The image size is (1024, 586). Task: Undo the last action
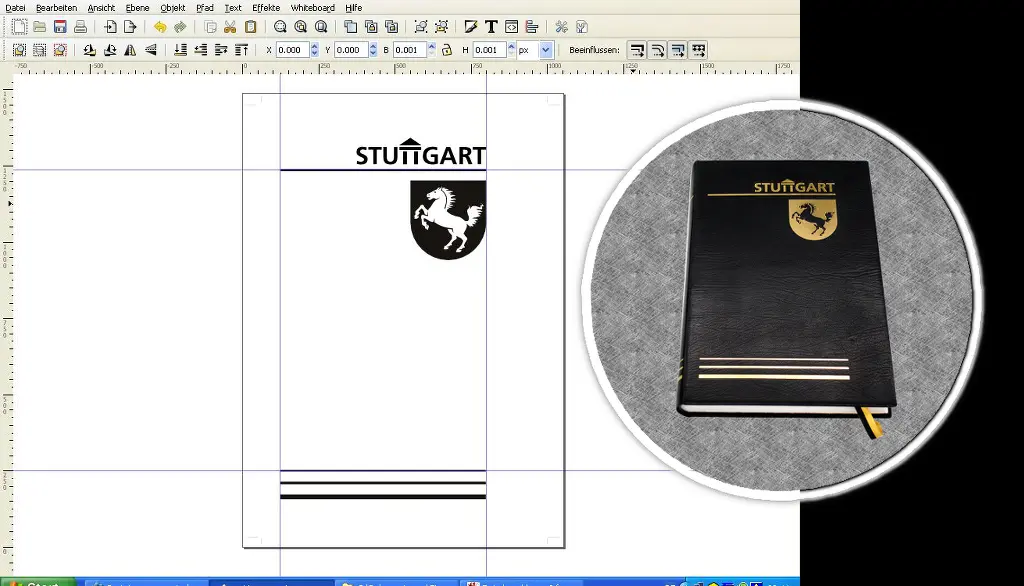(x=160, y=27)
